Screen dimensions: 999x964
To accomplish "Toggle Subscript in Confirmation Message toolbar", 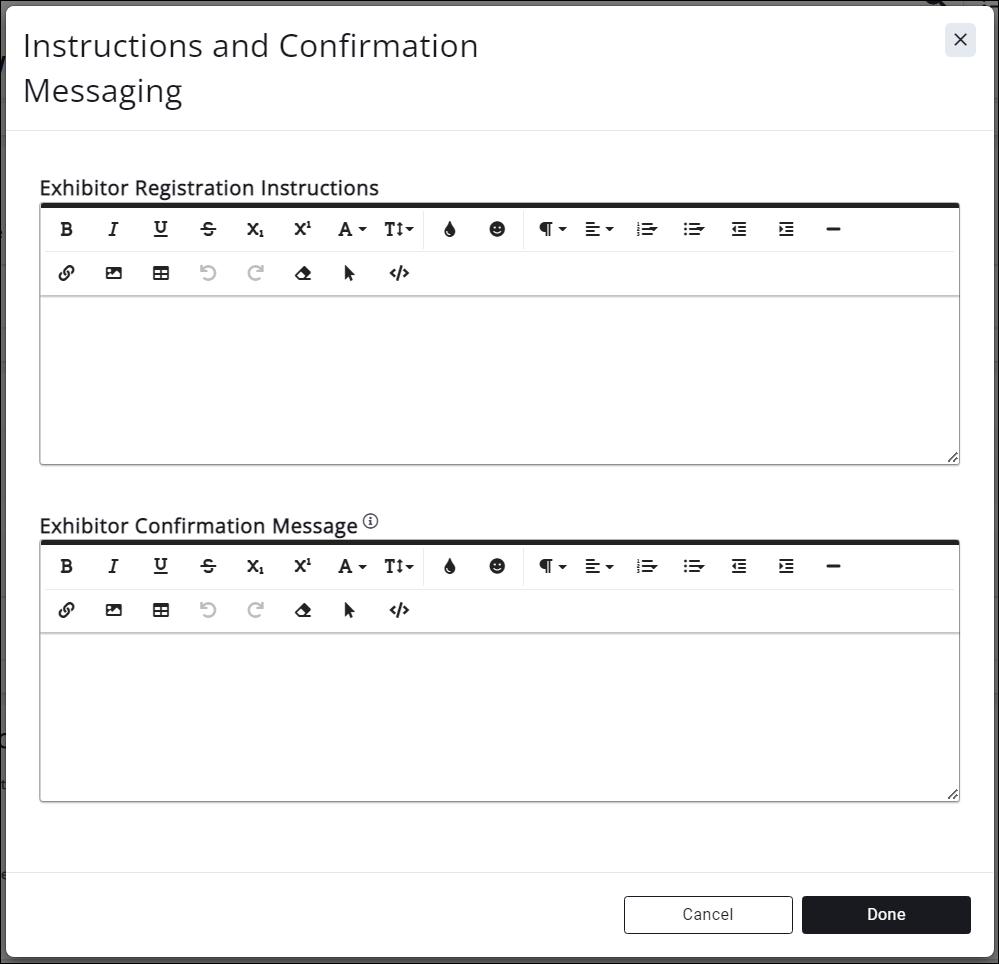I will [255, 566].
